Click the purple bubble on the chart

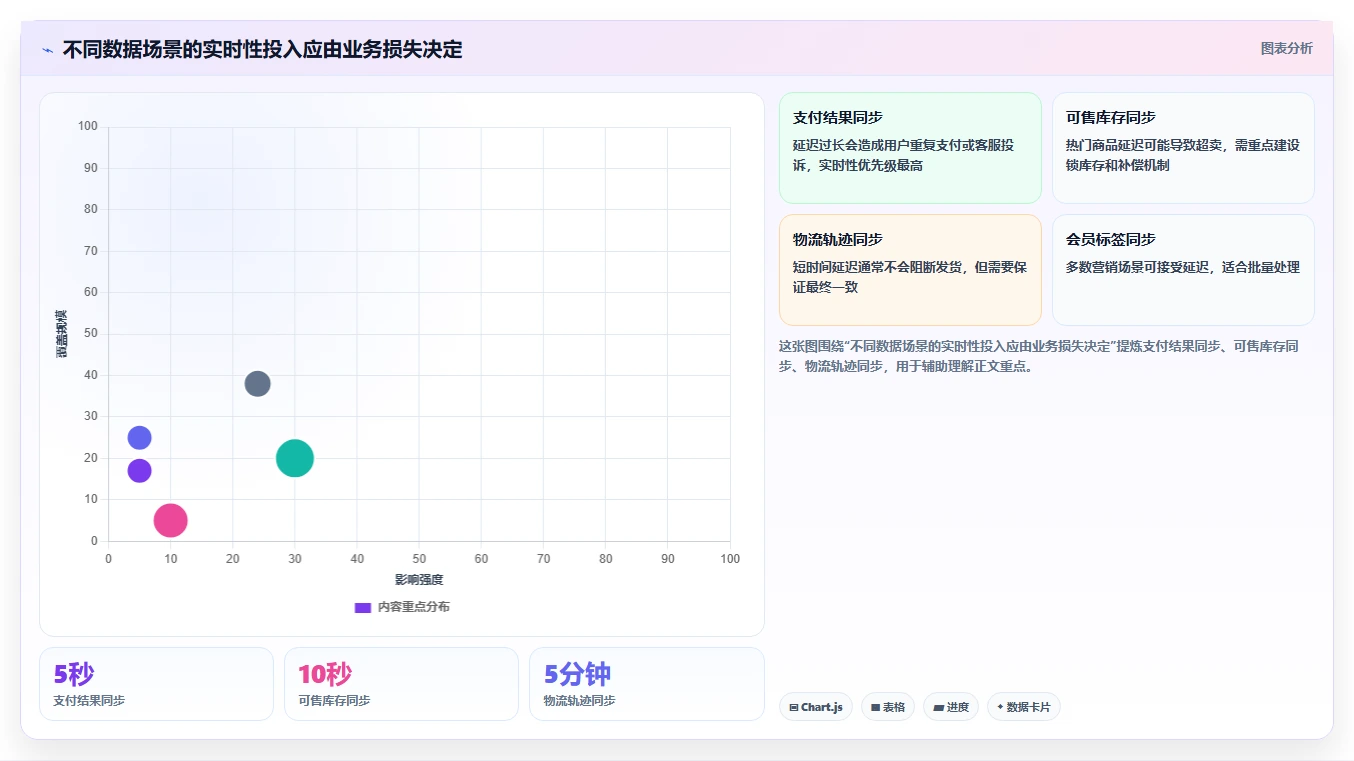(x=139, y=470)
